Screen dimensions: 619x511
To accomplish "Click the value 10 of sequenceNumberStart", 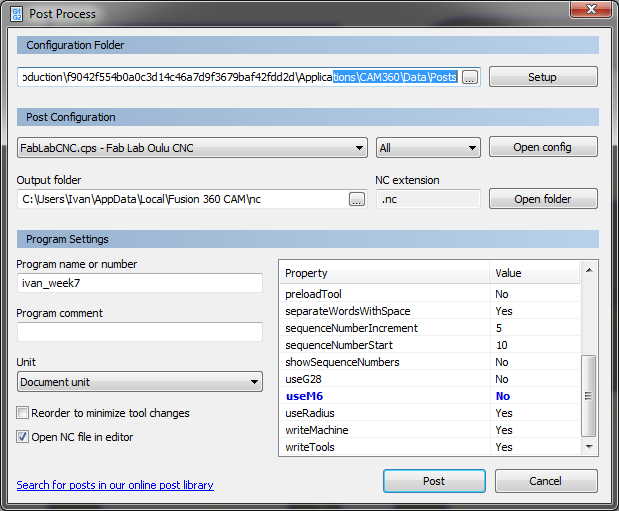I will tap(502, 345).
